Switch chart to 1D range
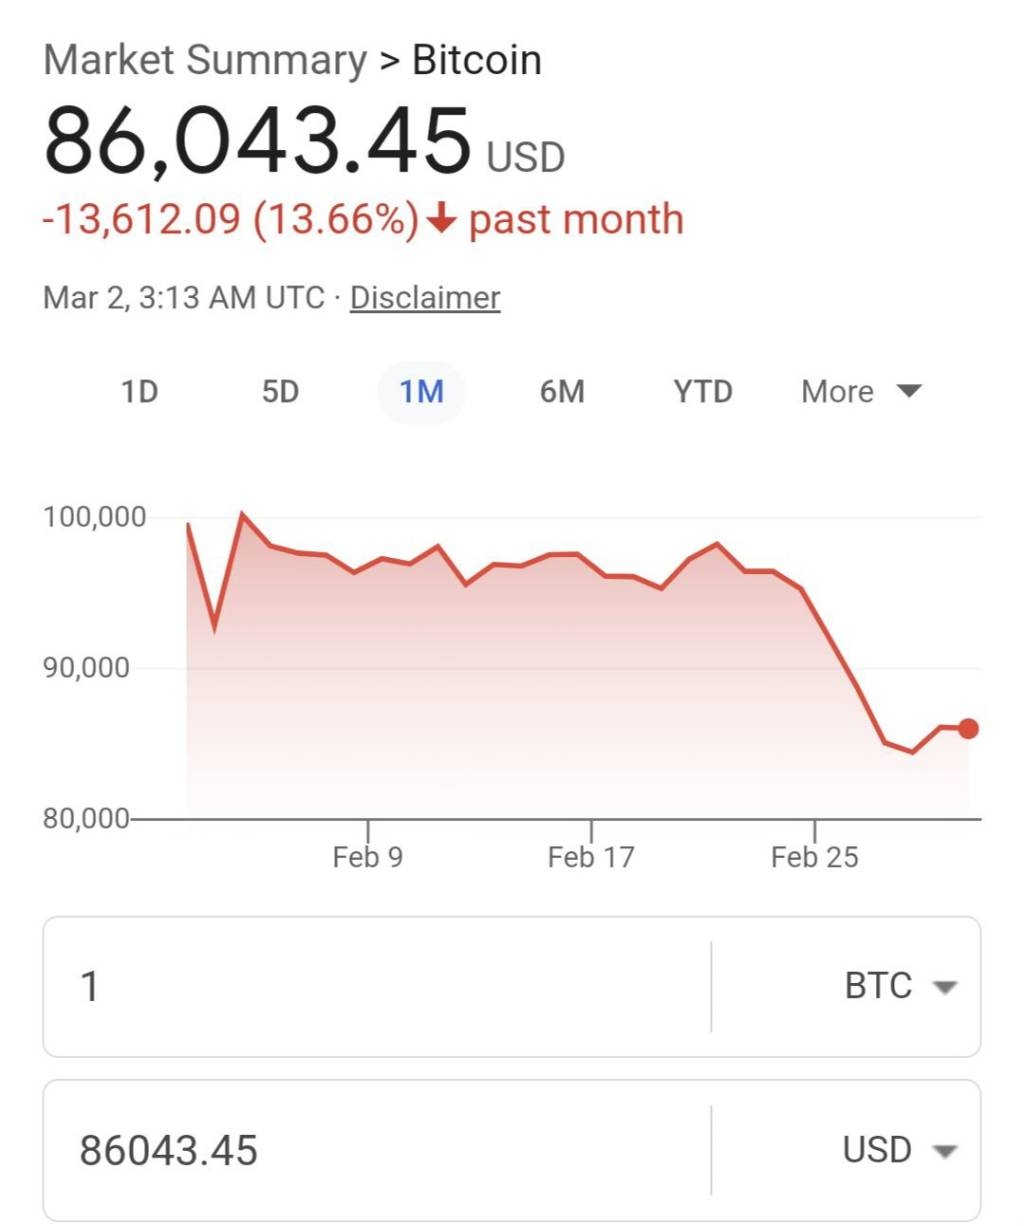The image size is (1024, 1226). [x=140, y=391]
